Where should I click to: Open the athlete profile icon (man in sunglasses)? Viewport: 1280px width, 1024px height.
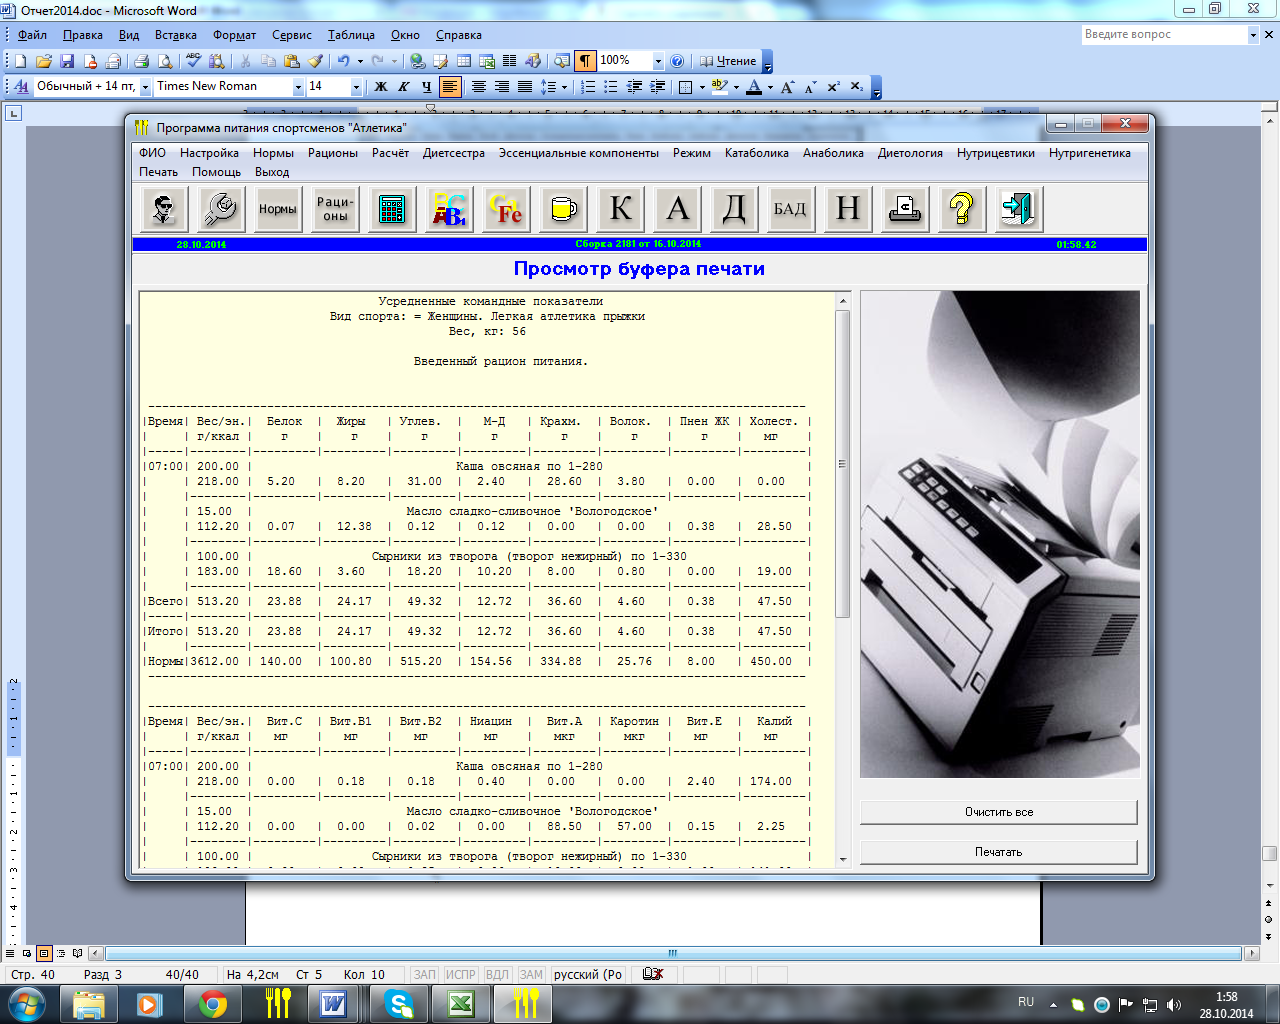coord(164,209)
